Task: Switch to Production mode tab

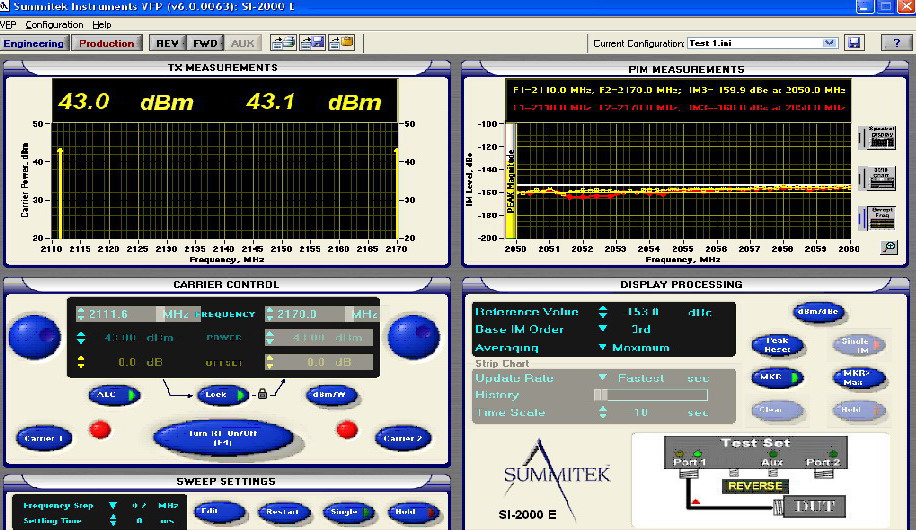Action: pos(107,43)
